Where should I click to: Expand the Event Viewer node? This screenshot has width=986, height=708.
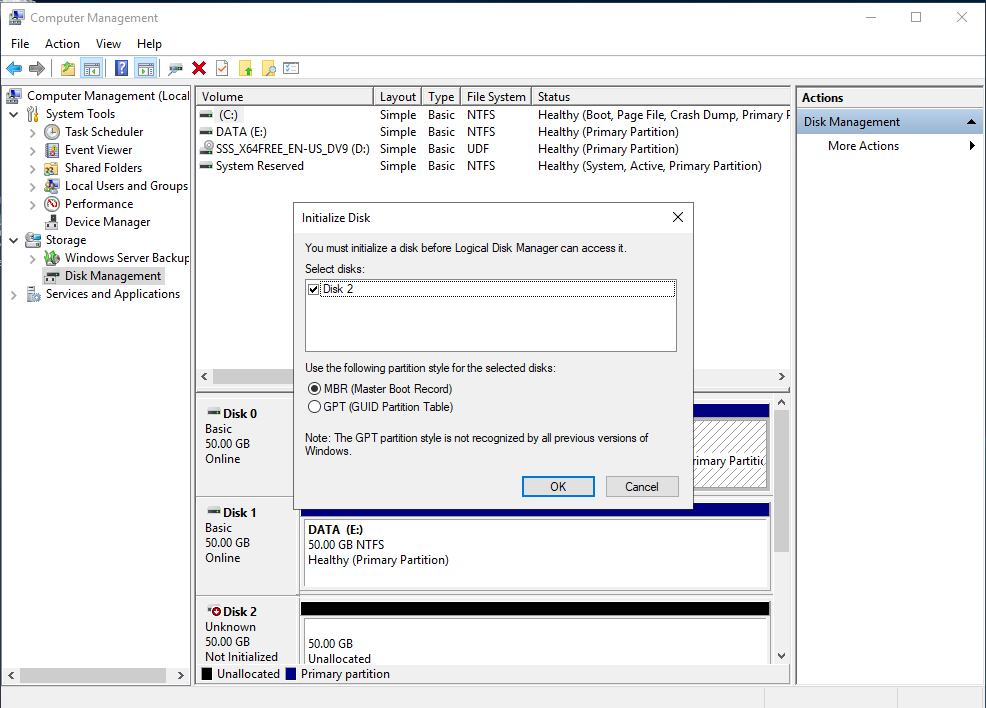33,151
